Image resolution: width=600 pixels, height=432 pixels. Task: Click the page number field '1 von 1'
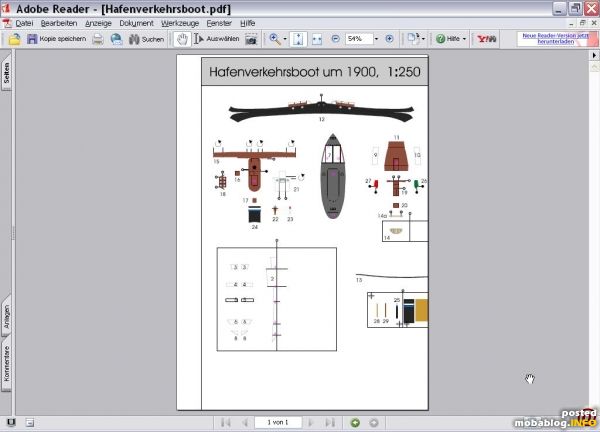click(x=278, y=422)
